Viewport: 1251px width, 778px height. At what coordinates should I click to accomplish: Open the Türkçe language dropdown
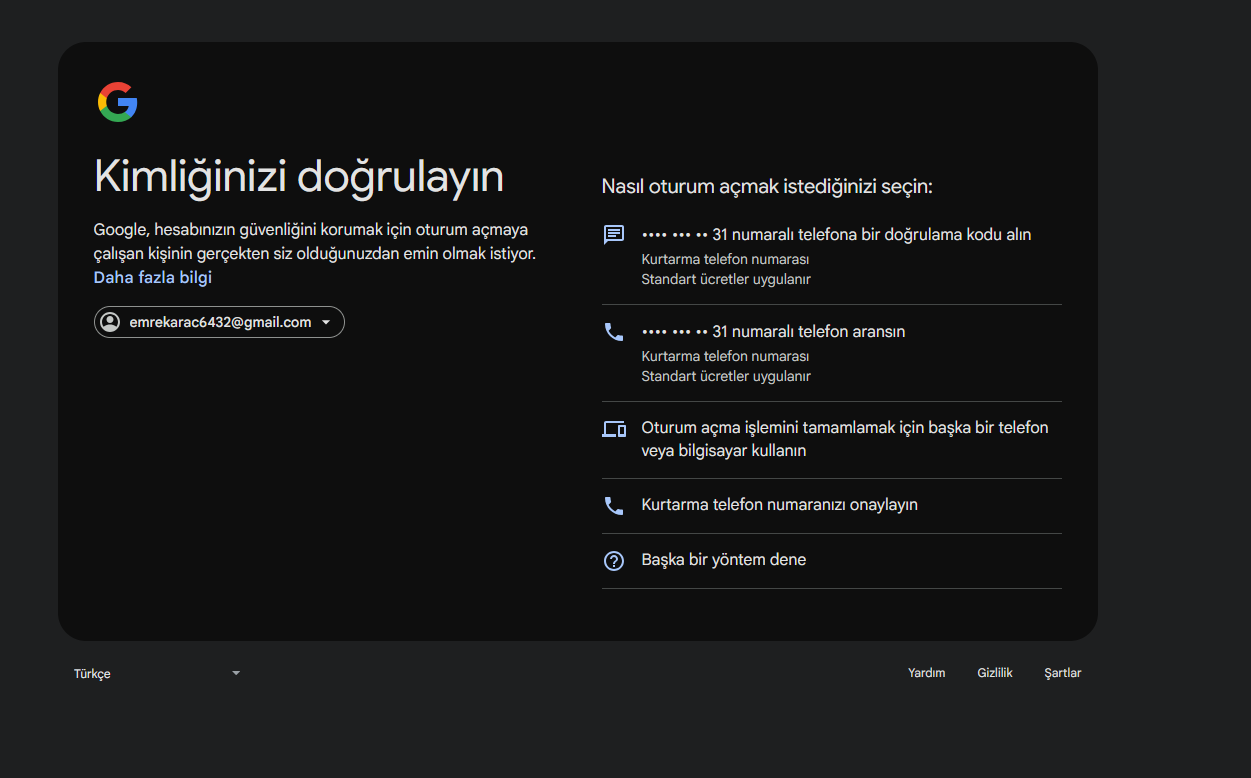[x=157, y=673]
